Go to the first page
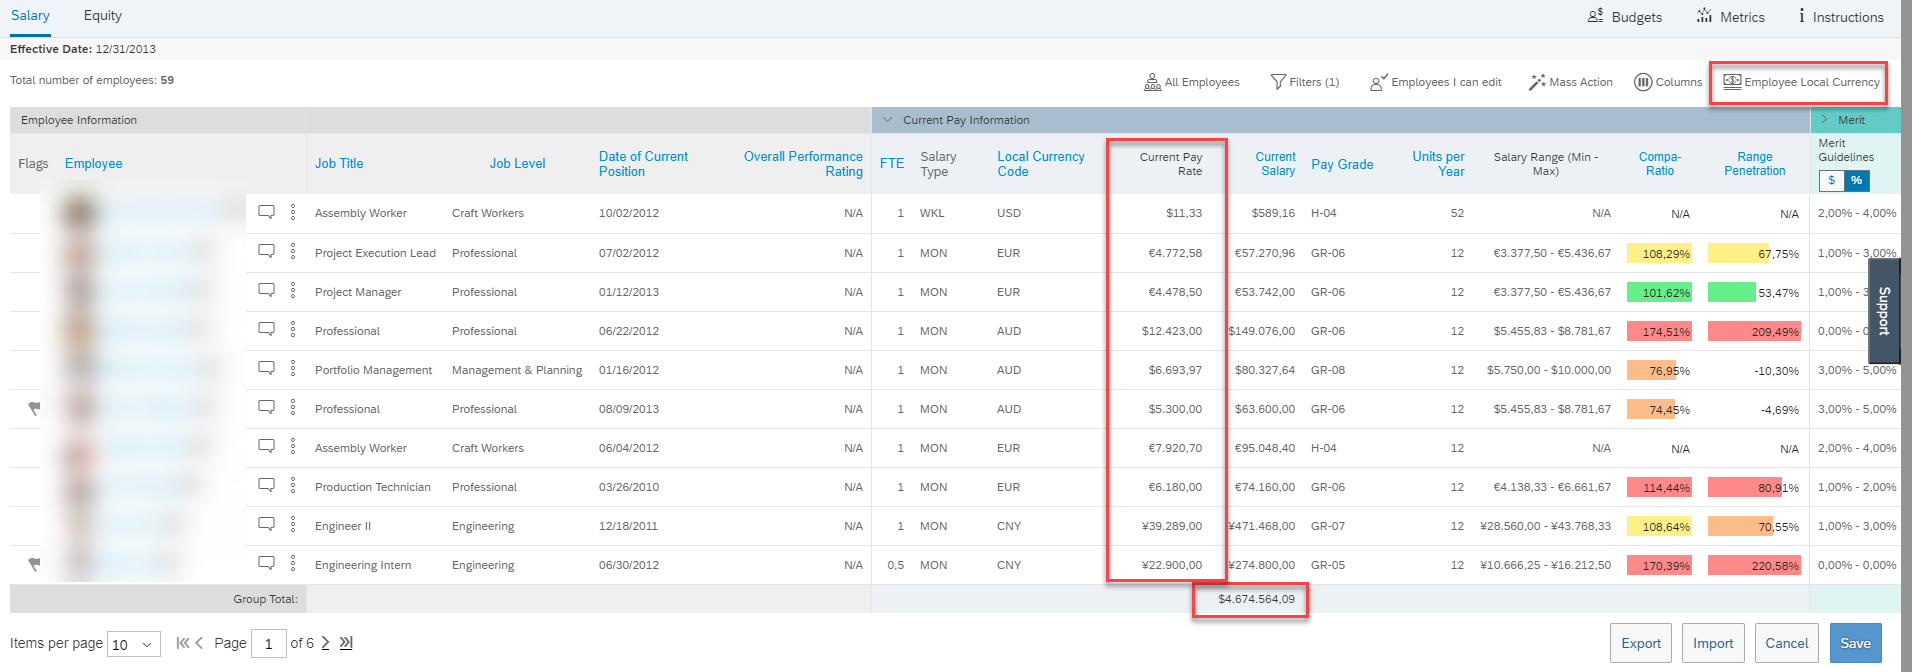Screen dimensions: 1912x672 182,643
